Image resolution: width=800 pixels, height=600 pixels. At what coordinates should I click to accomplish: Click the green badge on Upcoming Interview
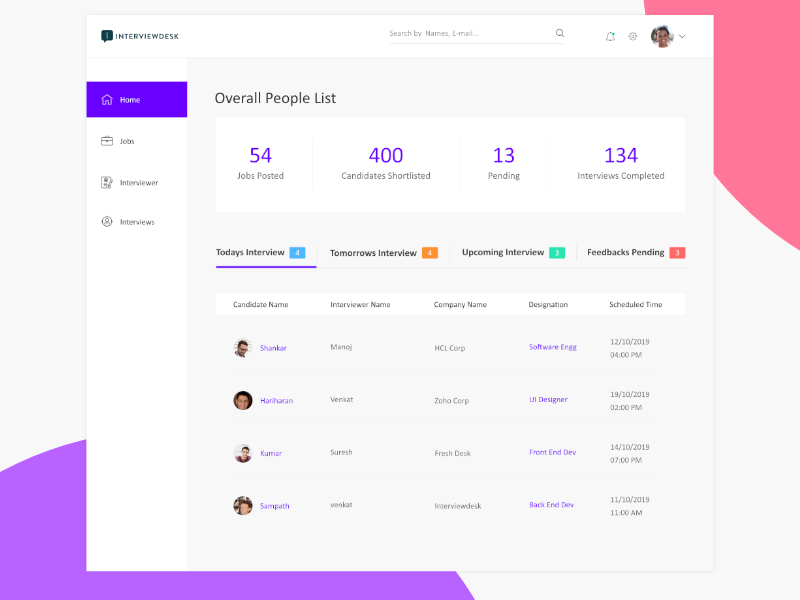[558, 252]
